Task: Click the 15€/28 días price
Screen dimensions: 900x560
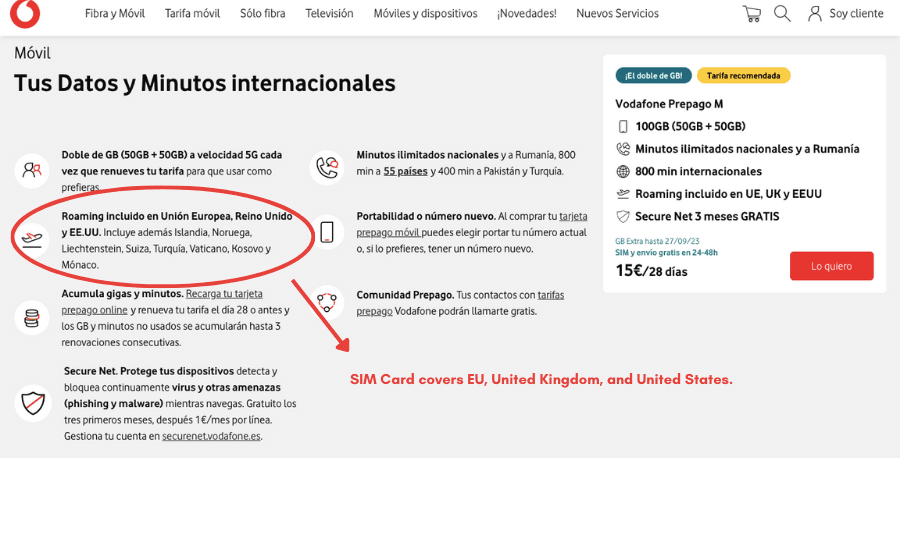Action: [651, 271]
